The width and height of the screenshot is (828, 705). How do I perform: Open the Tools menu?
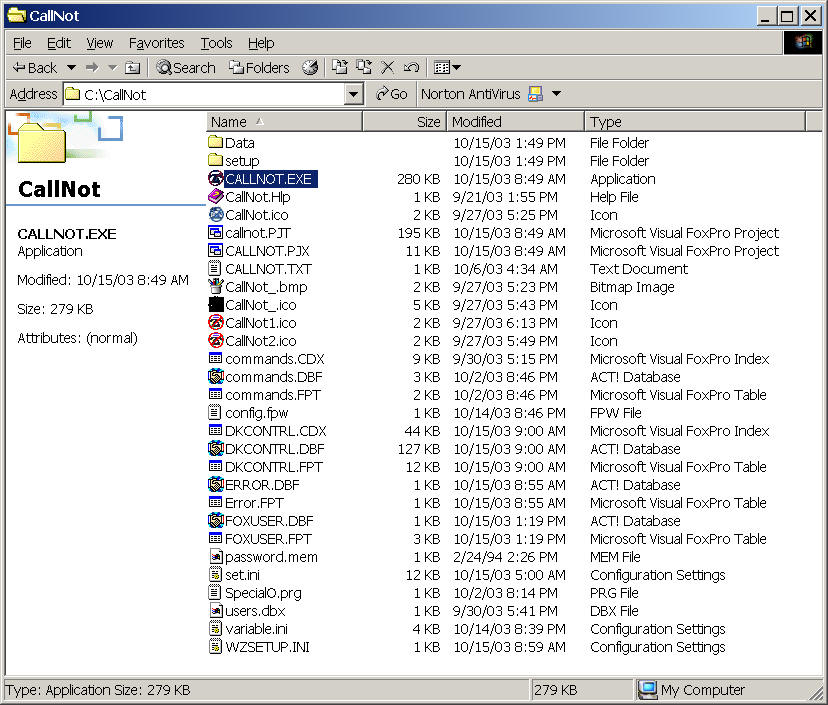pyautogui.click(x=217, y=43)
